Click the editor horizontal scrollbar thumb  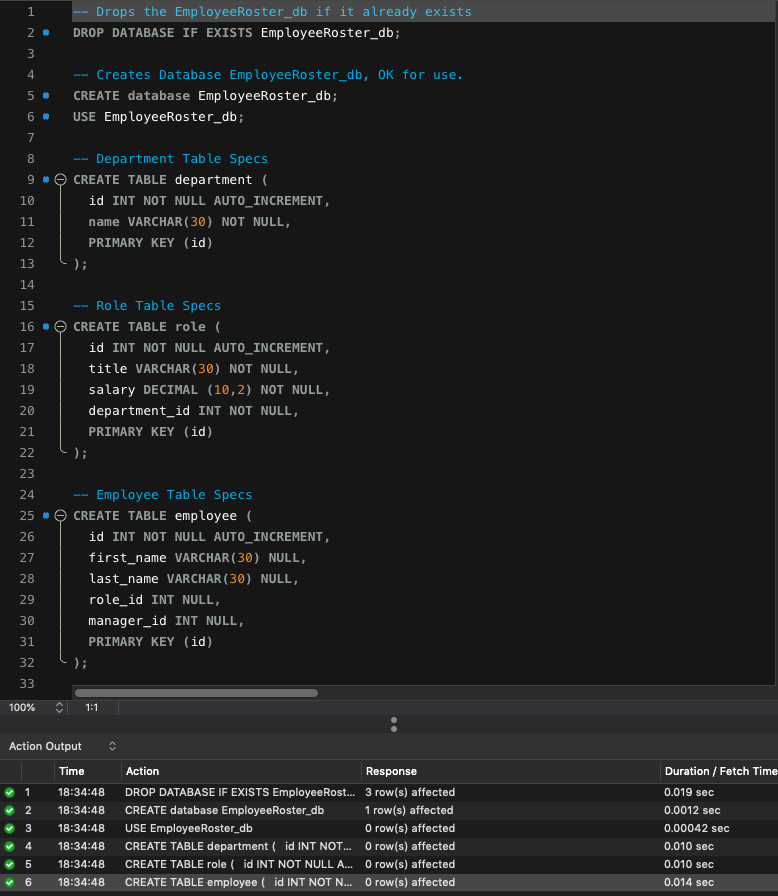click(196, 693)
